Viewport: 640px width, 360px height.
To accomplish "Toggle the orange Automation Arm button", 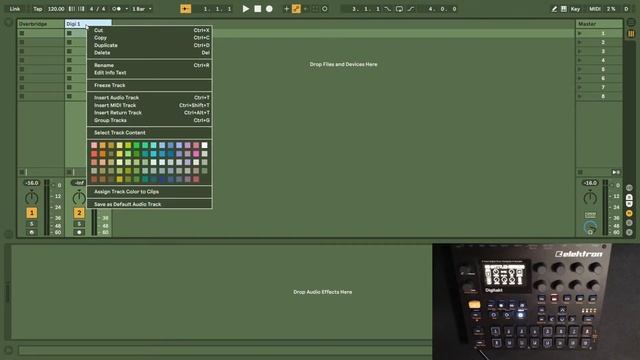I will pyautogui.click(x=296, y=9).
